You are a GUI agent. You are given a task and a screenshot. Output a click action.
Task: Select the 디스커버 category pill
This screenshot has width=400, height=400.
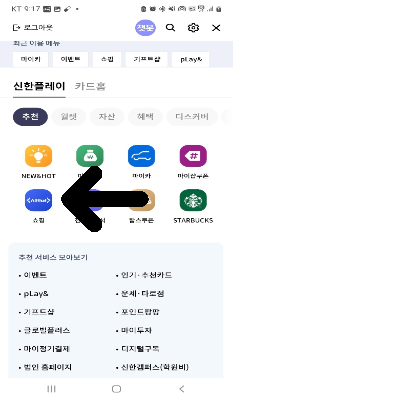tap(192, 117)
